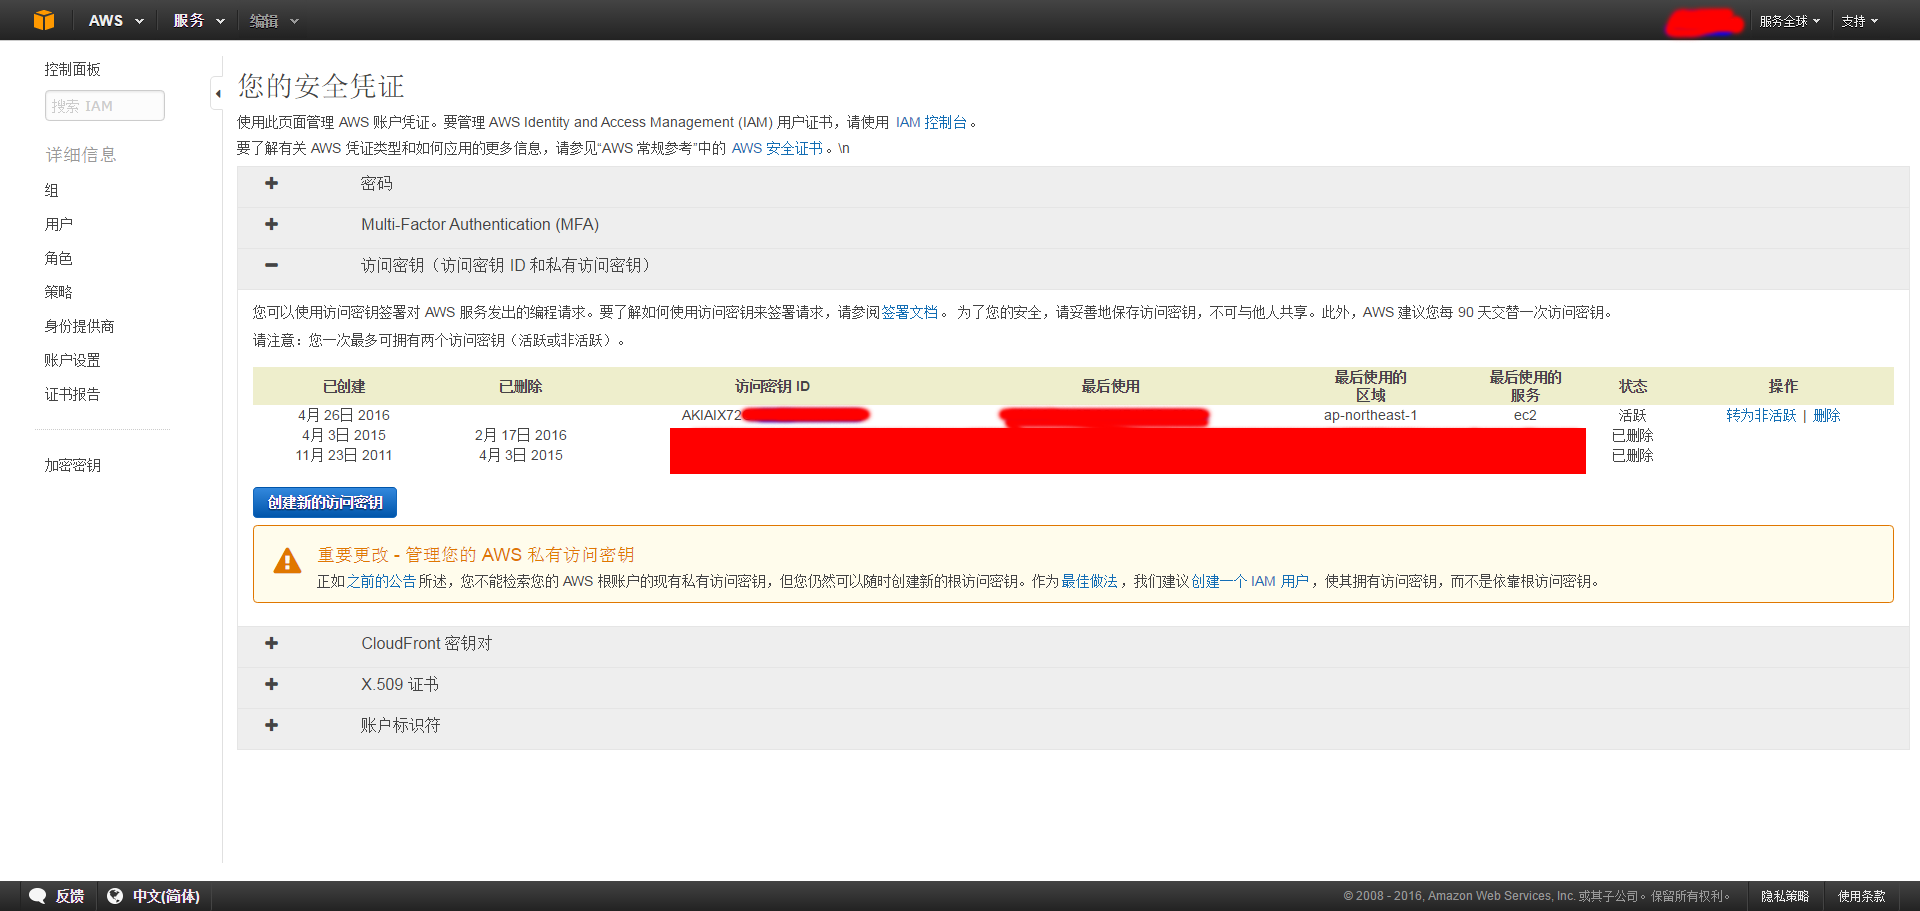Open the 编辑 edit menu
Image resolution: width=1920 pixels, height=911 pixels.
[274, 21]
